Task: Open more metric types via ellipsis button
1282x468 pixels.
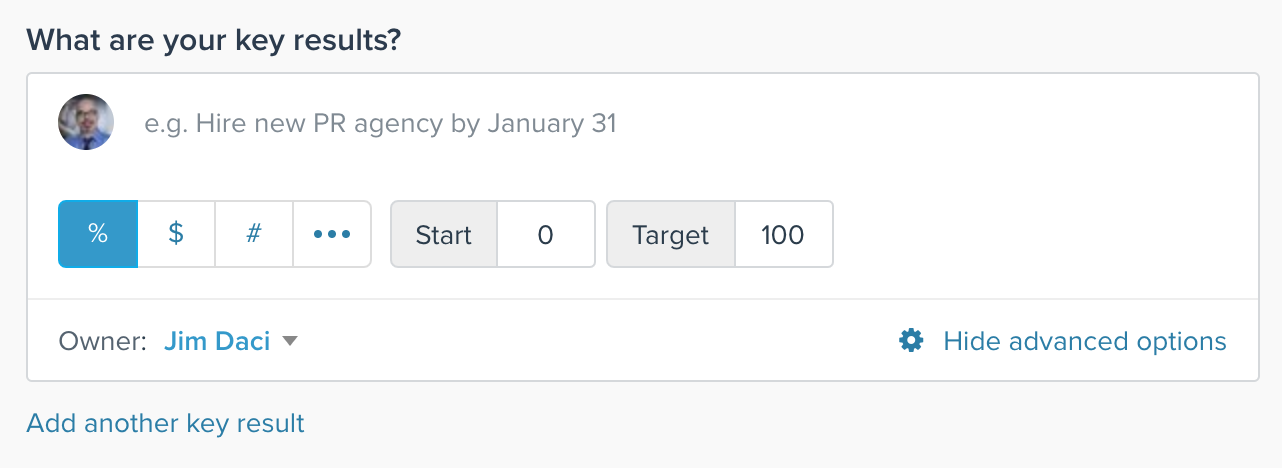Action: click(x=332, y=234)
